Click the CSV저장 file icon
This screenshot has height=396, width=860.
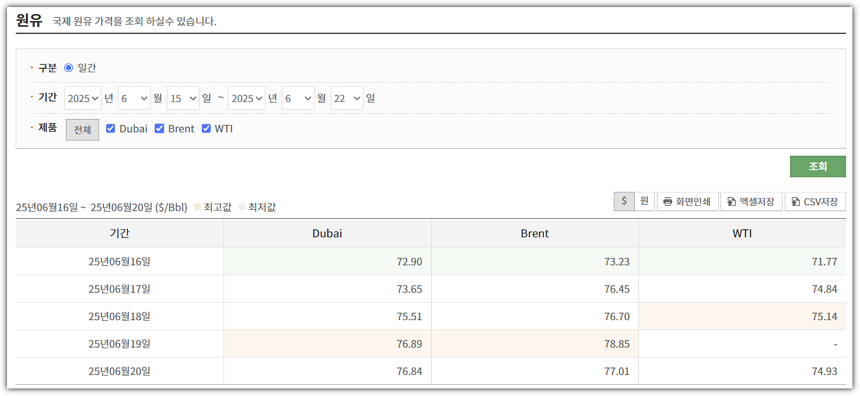[795, 202]
